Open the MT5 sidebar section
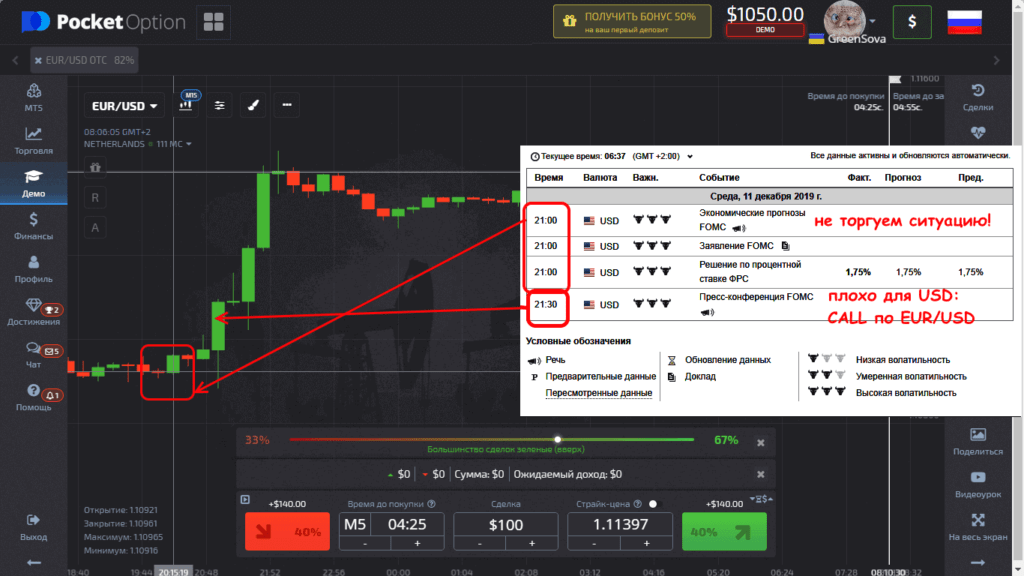The height and width of the screenshot is (576, 1024). [33, 97]
